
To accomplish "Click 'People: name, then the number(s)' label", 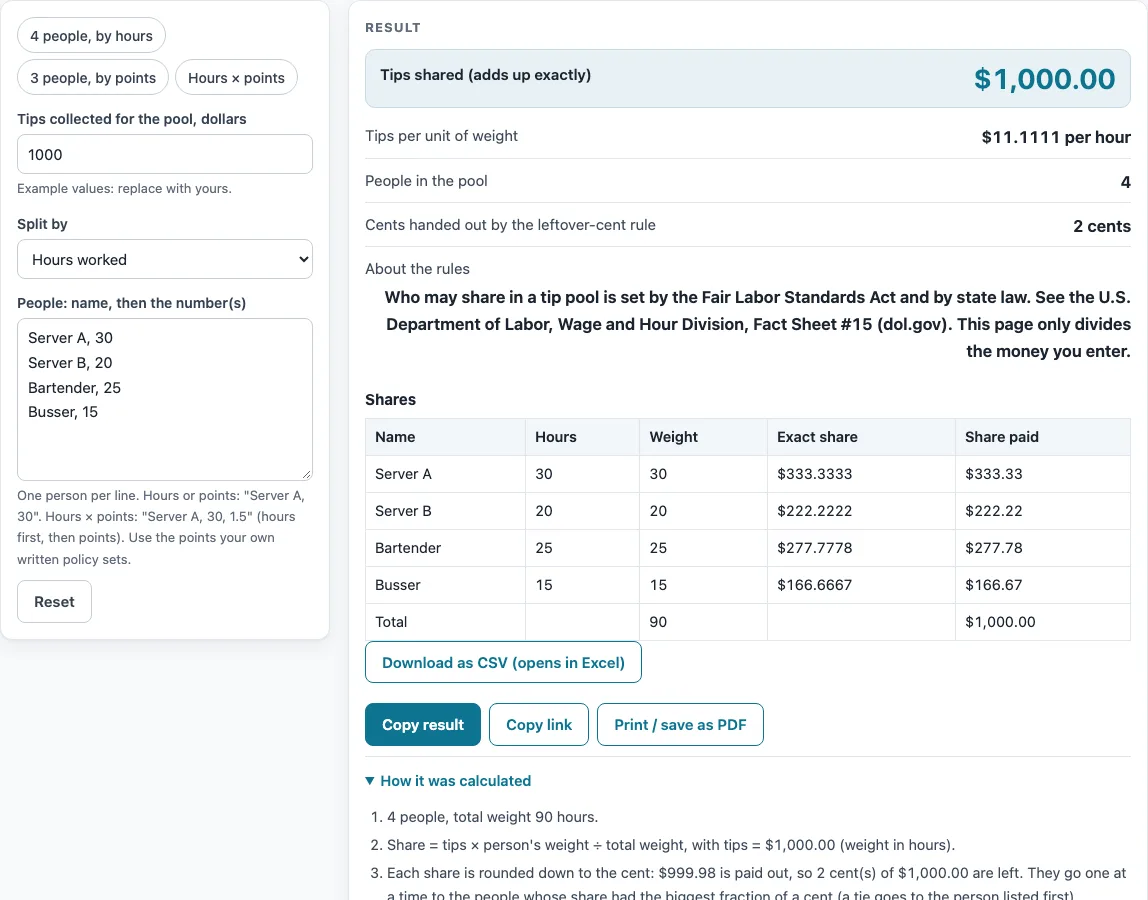I will (132, 303).
